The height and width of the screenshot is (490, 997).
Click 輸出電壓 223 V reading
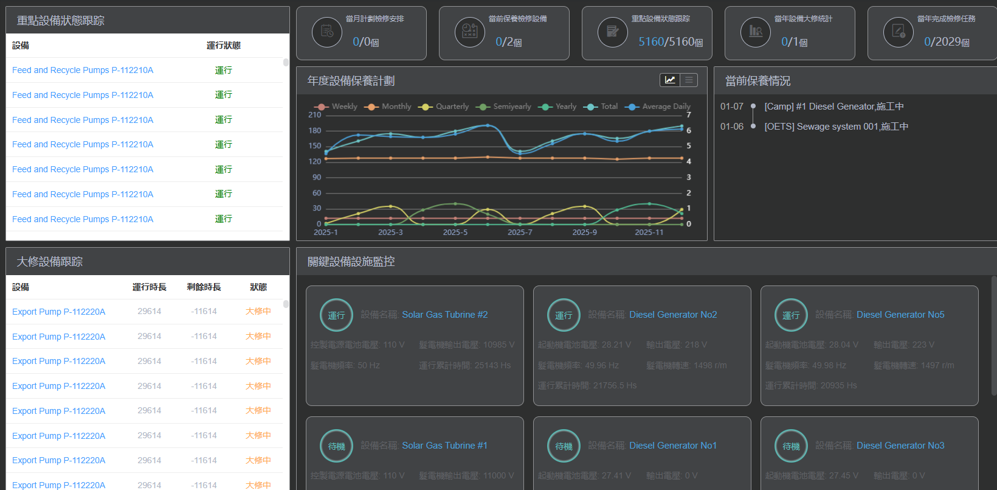point(905,345)
